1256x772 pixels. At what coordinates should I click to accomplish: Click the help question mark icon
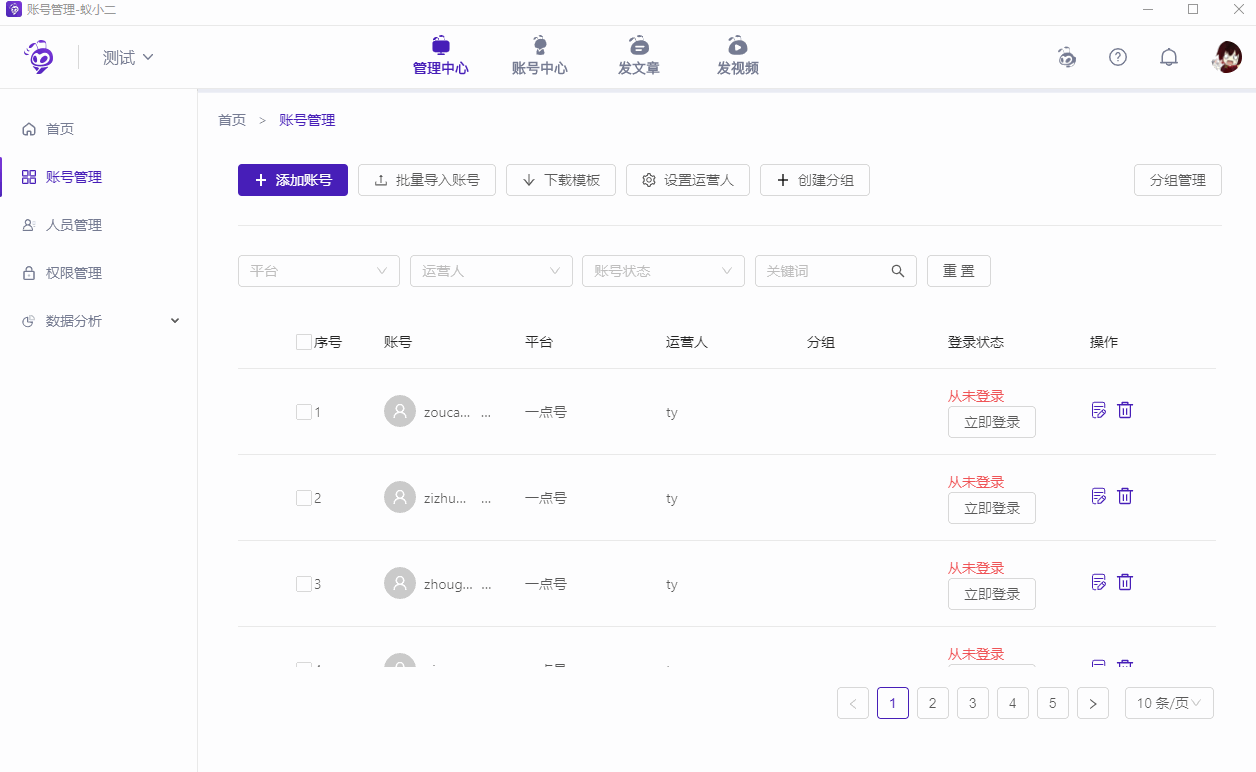click(x=1118, y=57)
